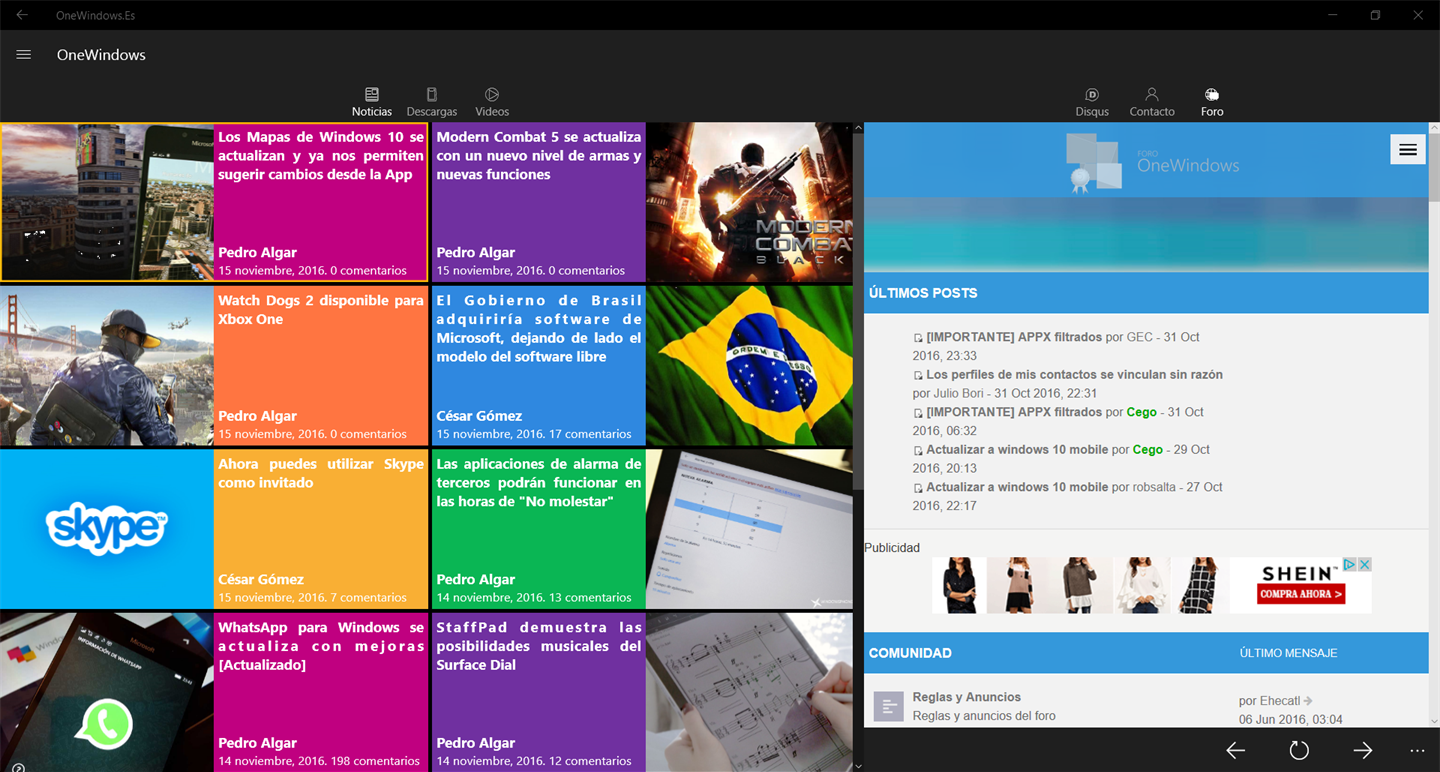Open forum post by GEC APPX filtrados

point(1014,337)
